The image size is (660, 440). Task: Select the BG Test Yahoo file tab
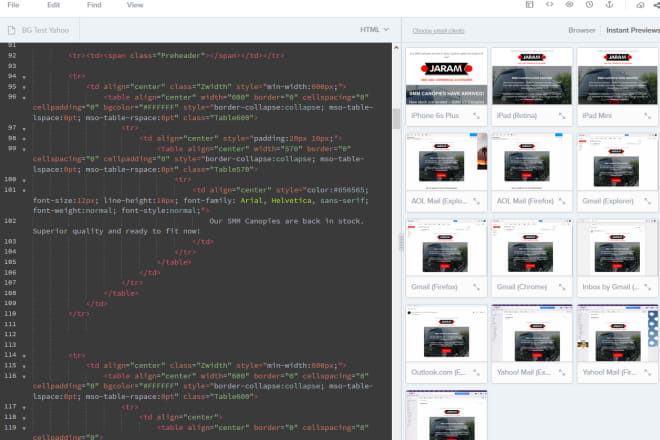(45, 30)
